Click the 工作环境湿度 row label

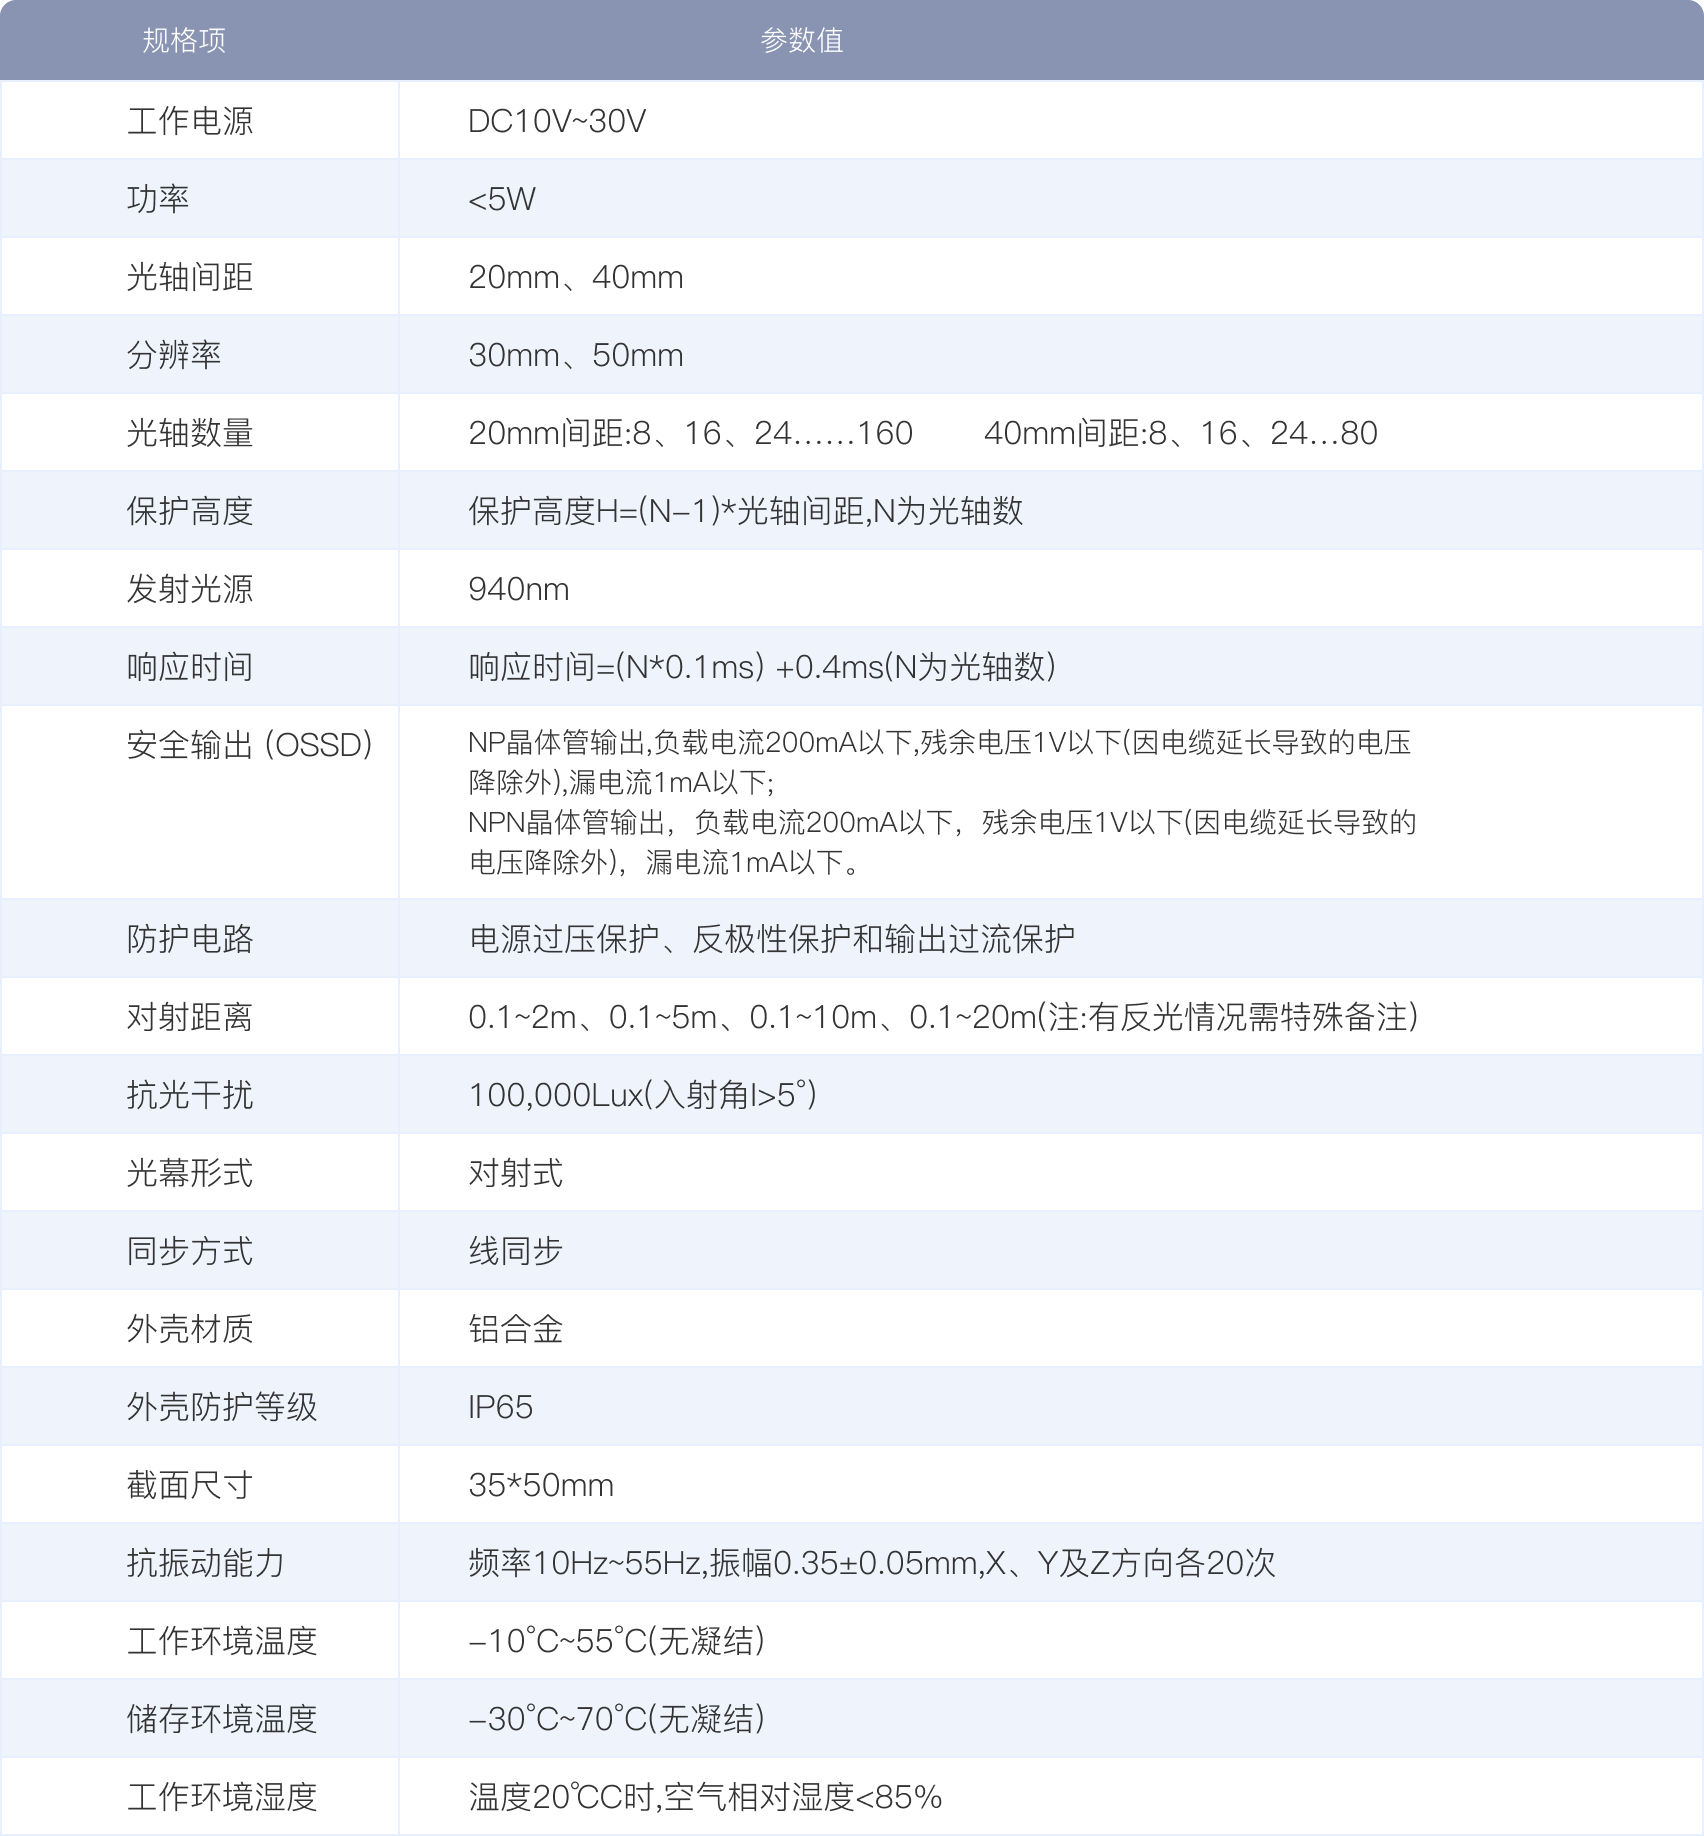(x=222, y=1796)
